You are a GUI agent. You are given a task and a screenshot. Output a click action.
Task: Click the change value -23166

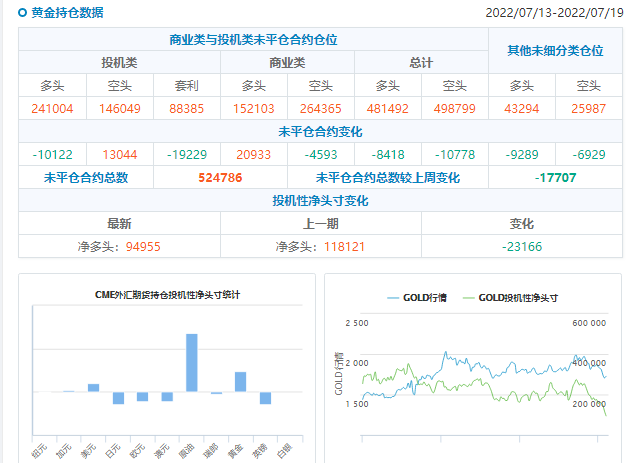click(x=522, y=246)
